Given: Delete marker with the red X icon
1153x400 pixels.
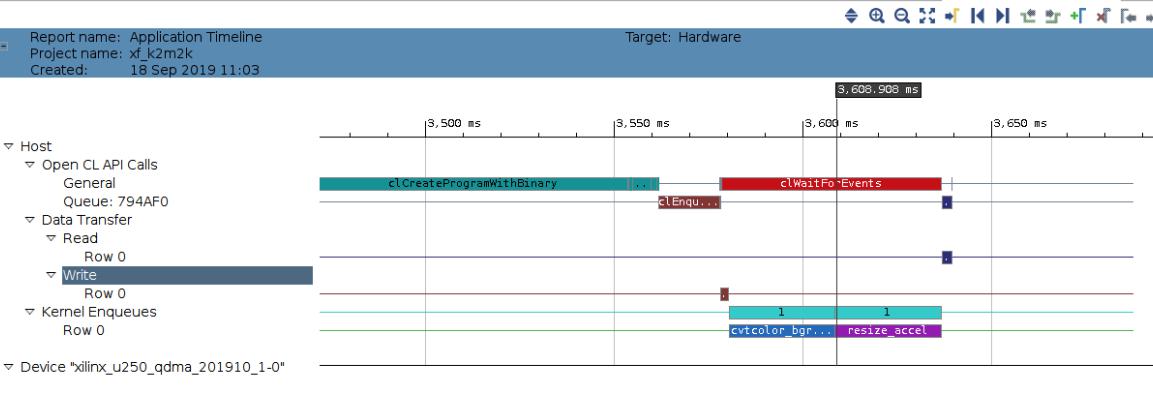Looking at the screenshot, I should click(1102, 15).
